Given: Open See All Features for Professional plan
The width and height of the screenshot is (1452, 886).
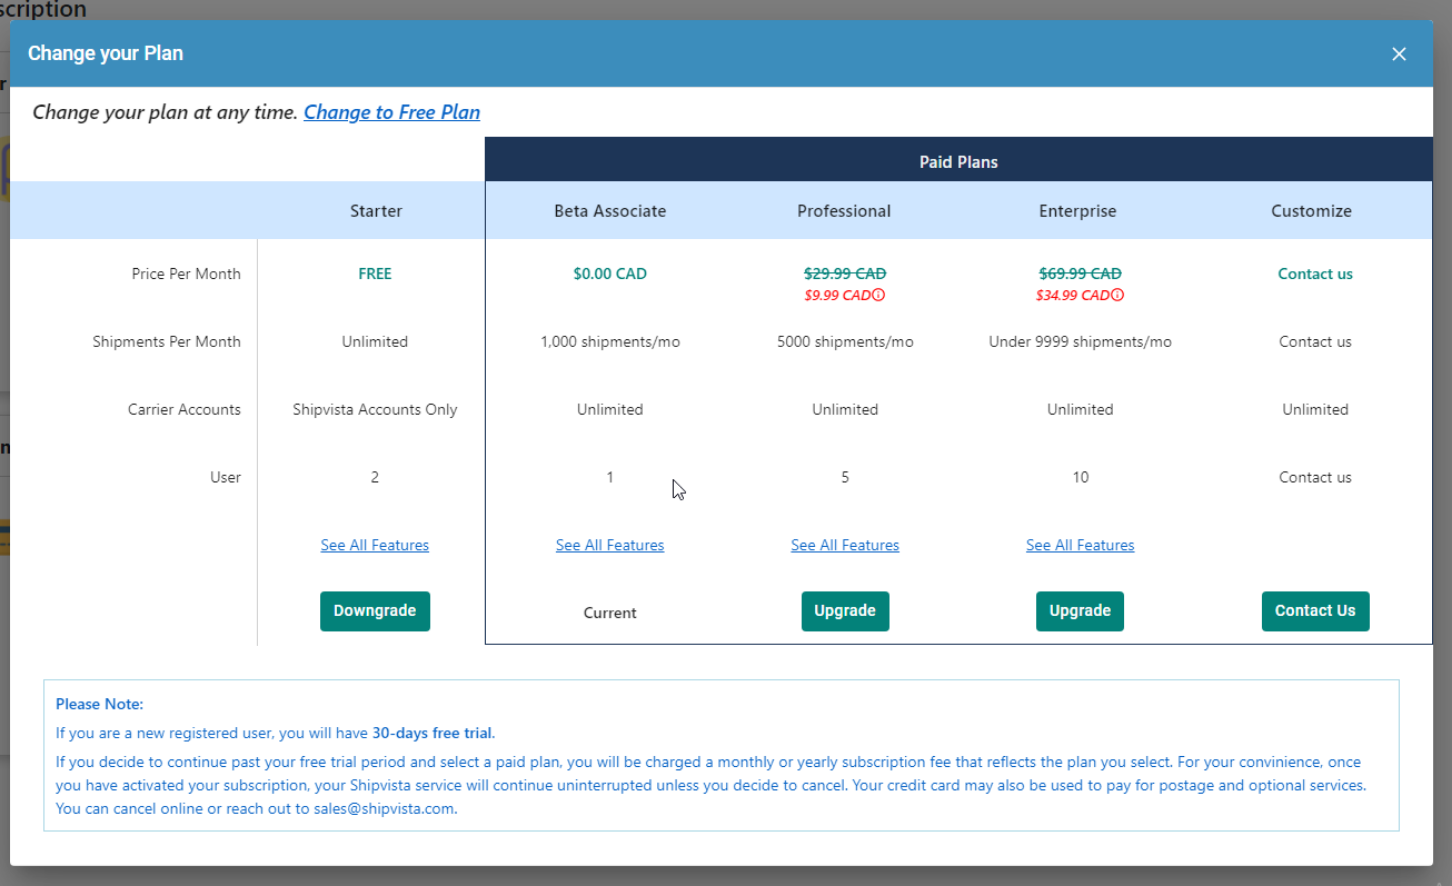Looking at the screenshot, I should pyautogui.click(x=845, y=545).
